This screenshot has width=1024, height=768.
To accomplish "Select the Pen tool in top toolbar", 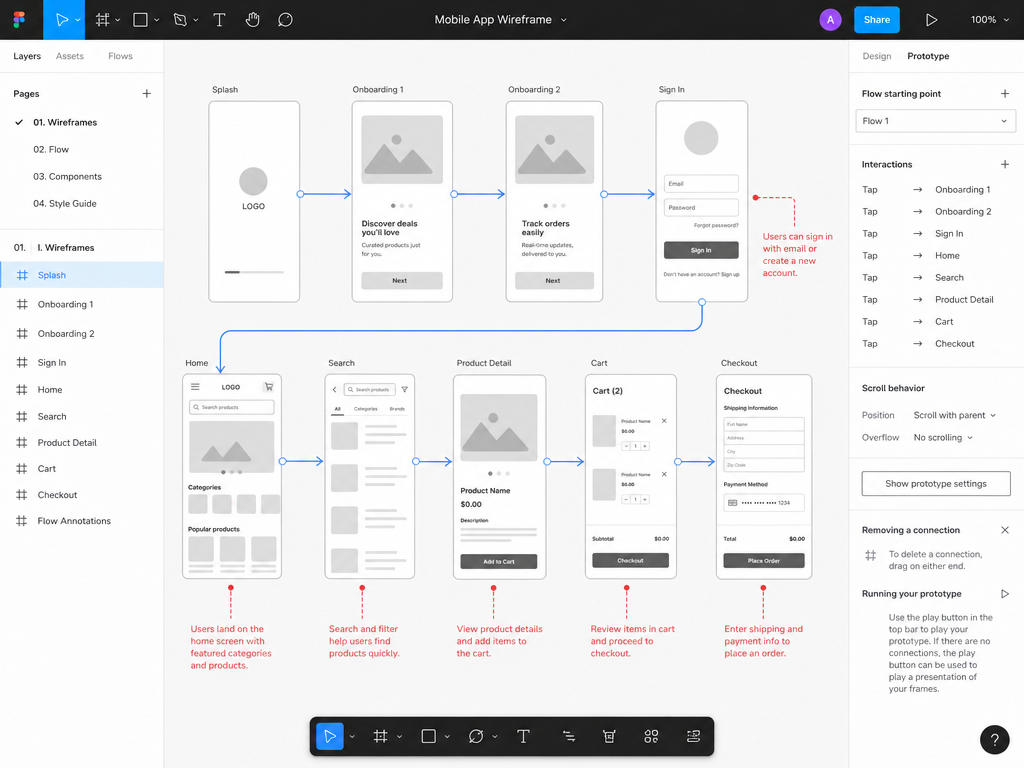I will 180,20.
